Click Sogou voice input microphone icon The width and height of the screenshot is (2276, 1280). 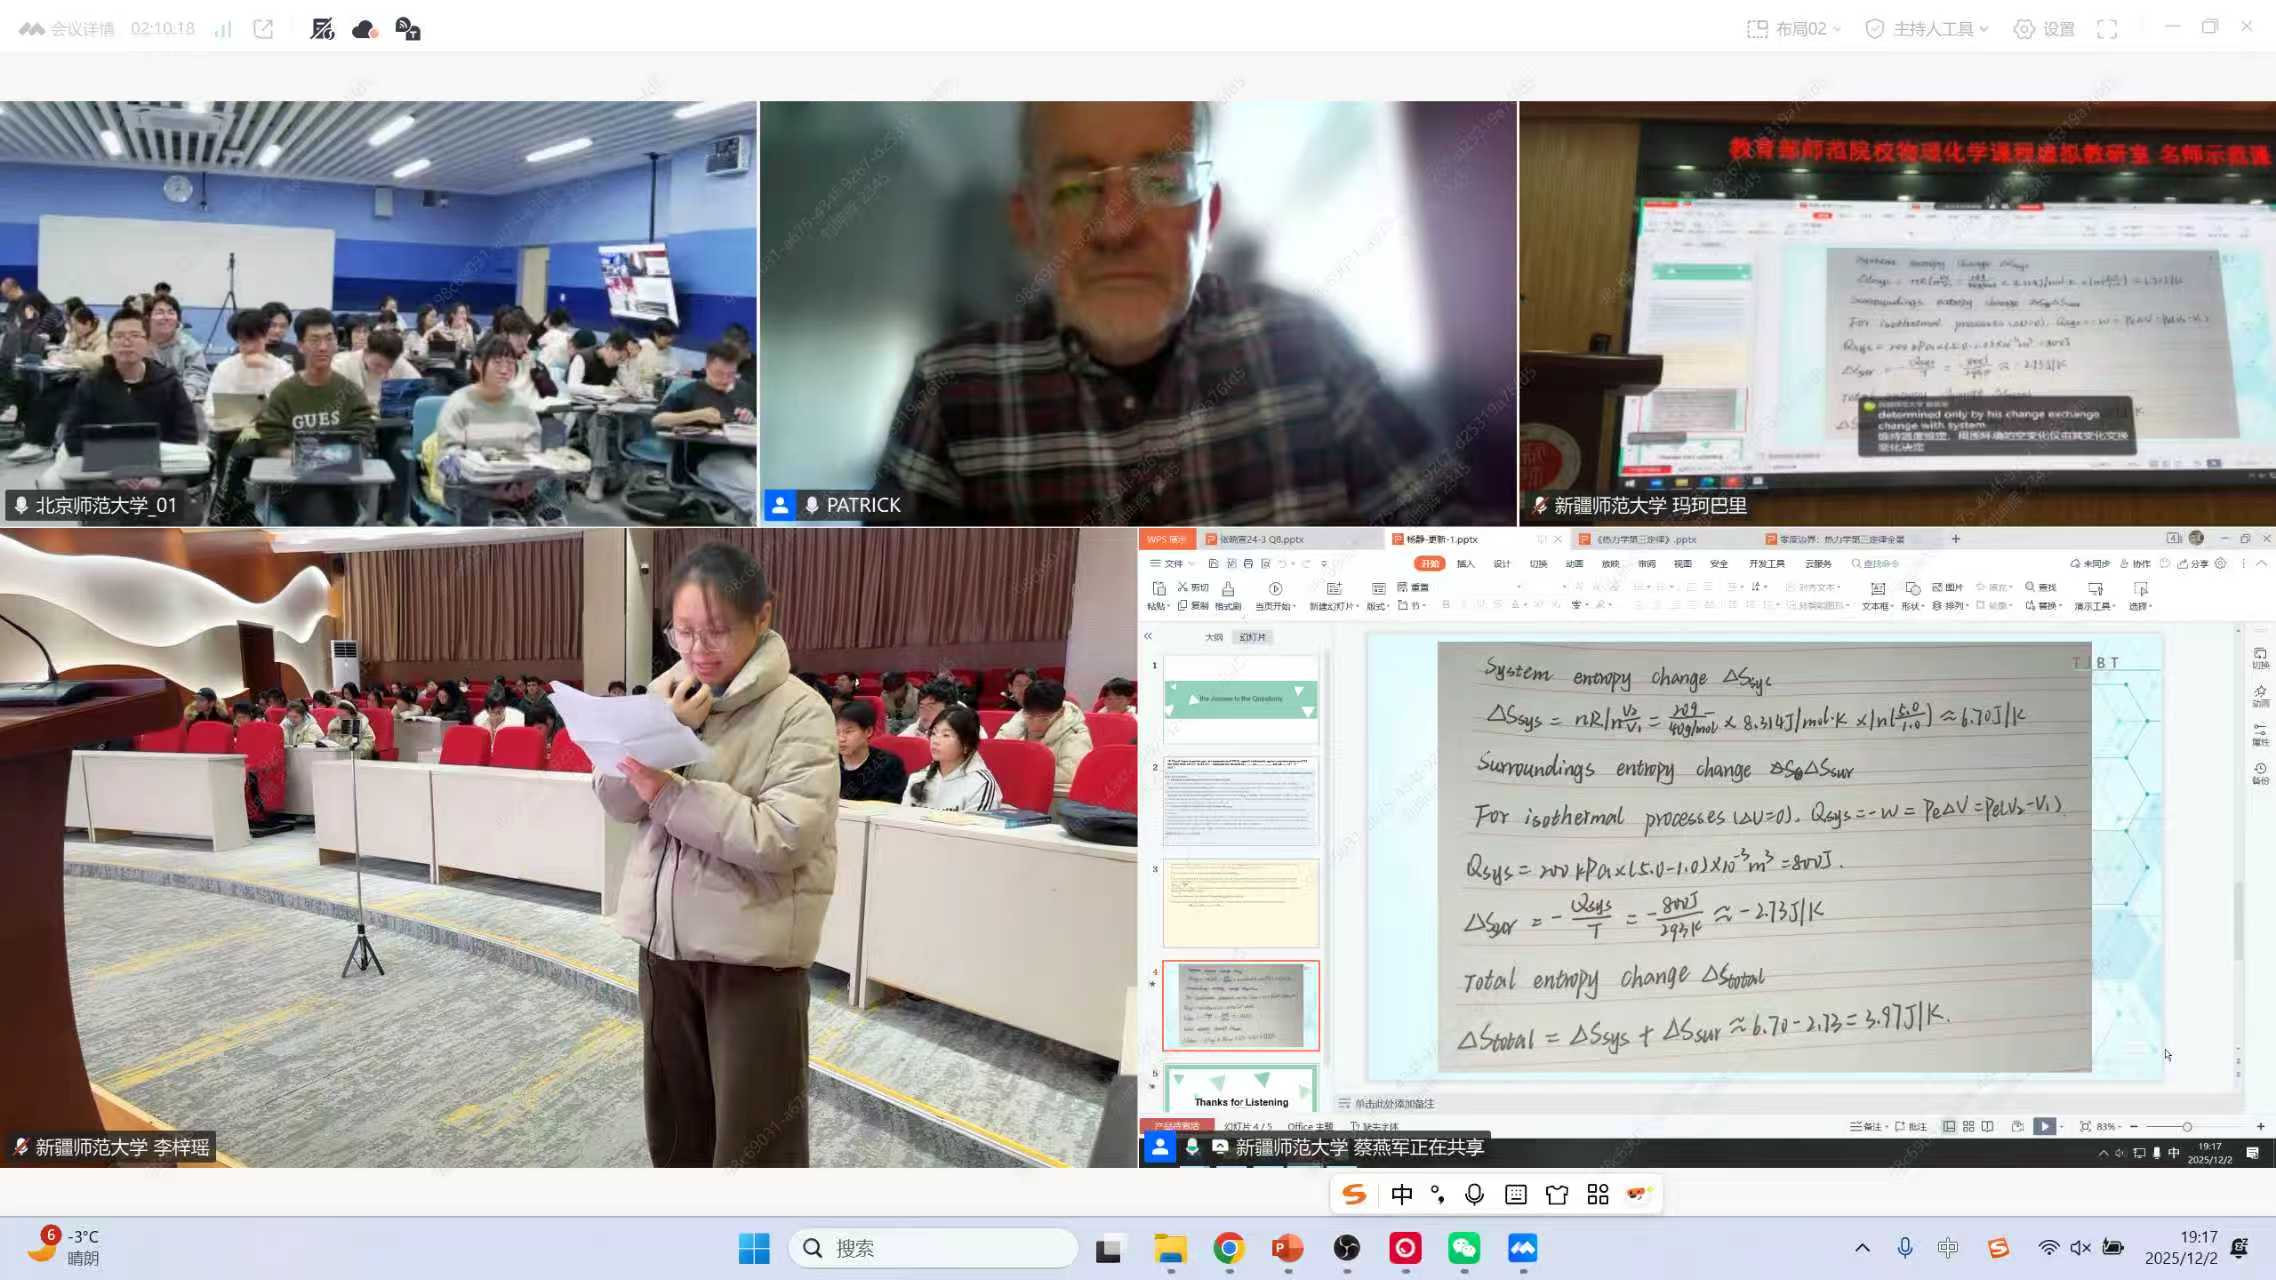coord(1474,1194)
